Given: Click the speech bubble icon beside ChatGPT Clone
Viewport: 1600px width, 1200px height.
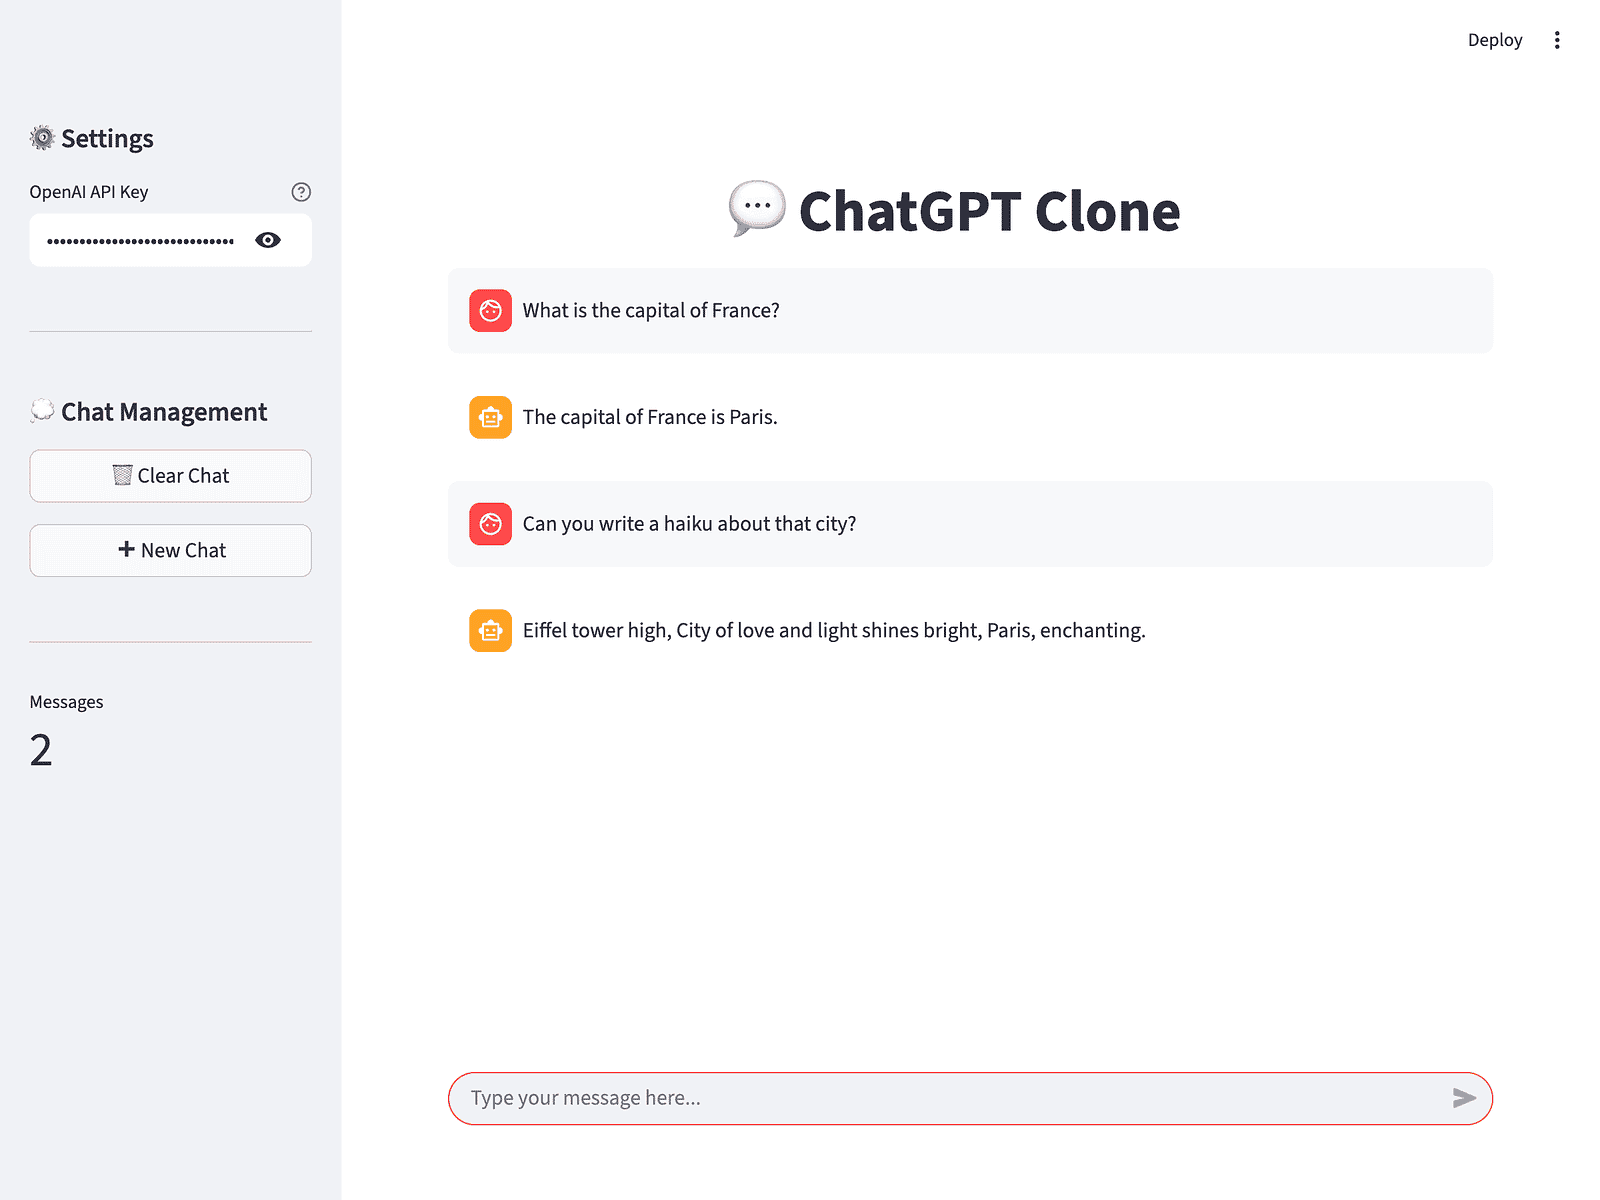Looking at the screenshot, I should (x=756, y=208).
